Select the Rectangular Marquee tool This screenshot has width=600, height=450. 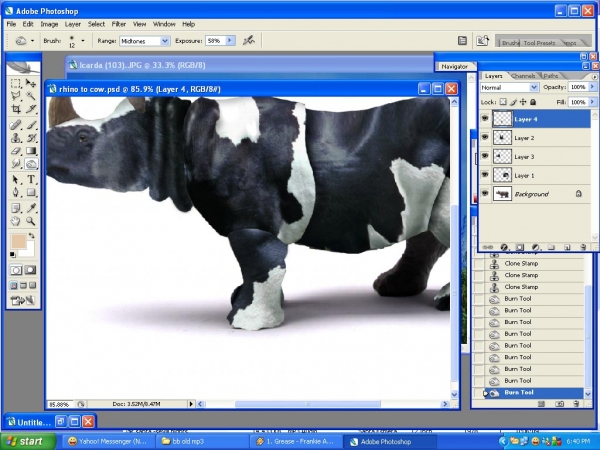pyautogui.click(x=16, y=83)
